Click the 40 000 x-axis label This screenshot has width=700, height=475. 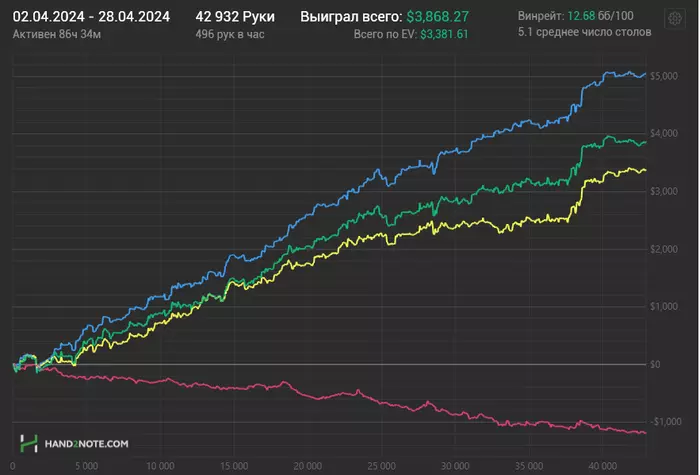point(603,466)
